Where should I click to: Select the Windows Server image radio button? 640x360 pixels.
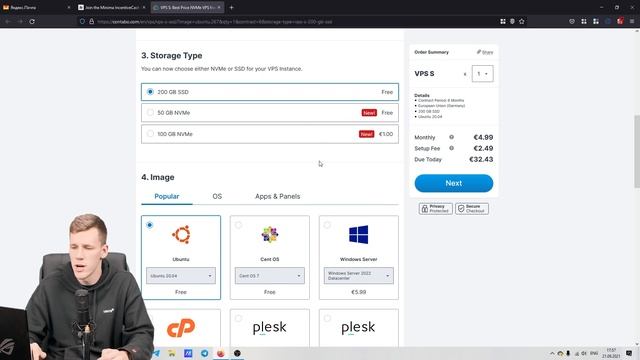pos(327,225)
